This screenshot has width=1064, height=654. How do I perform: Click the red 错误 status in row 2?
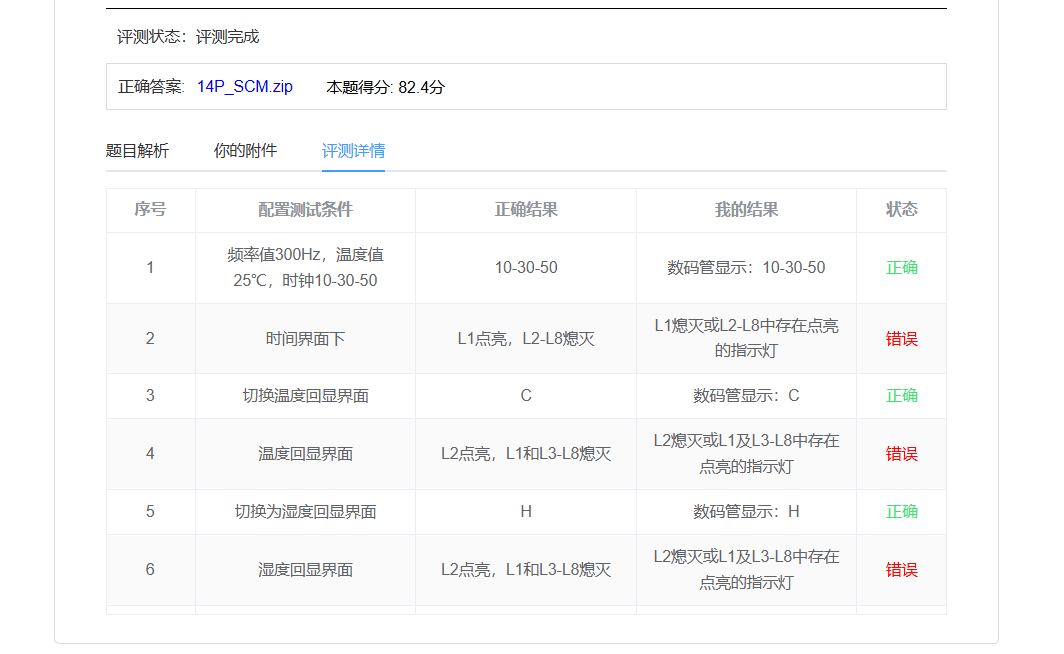coord(901,339)
